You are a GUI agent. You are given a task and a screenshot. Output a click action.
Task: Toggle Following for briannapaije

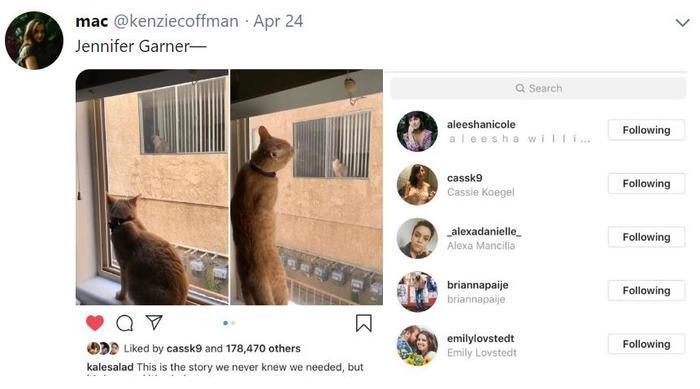click(x=646, y=291)
